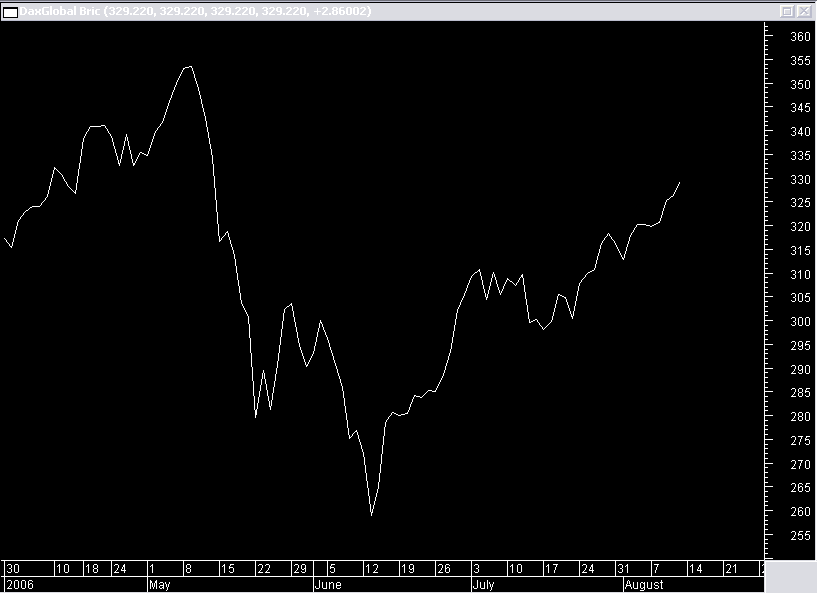Click the 30 date label on the time axis
This screenshot has width=817, height=593.
pos(13,569)
